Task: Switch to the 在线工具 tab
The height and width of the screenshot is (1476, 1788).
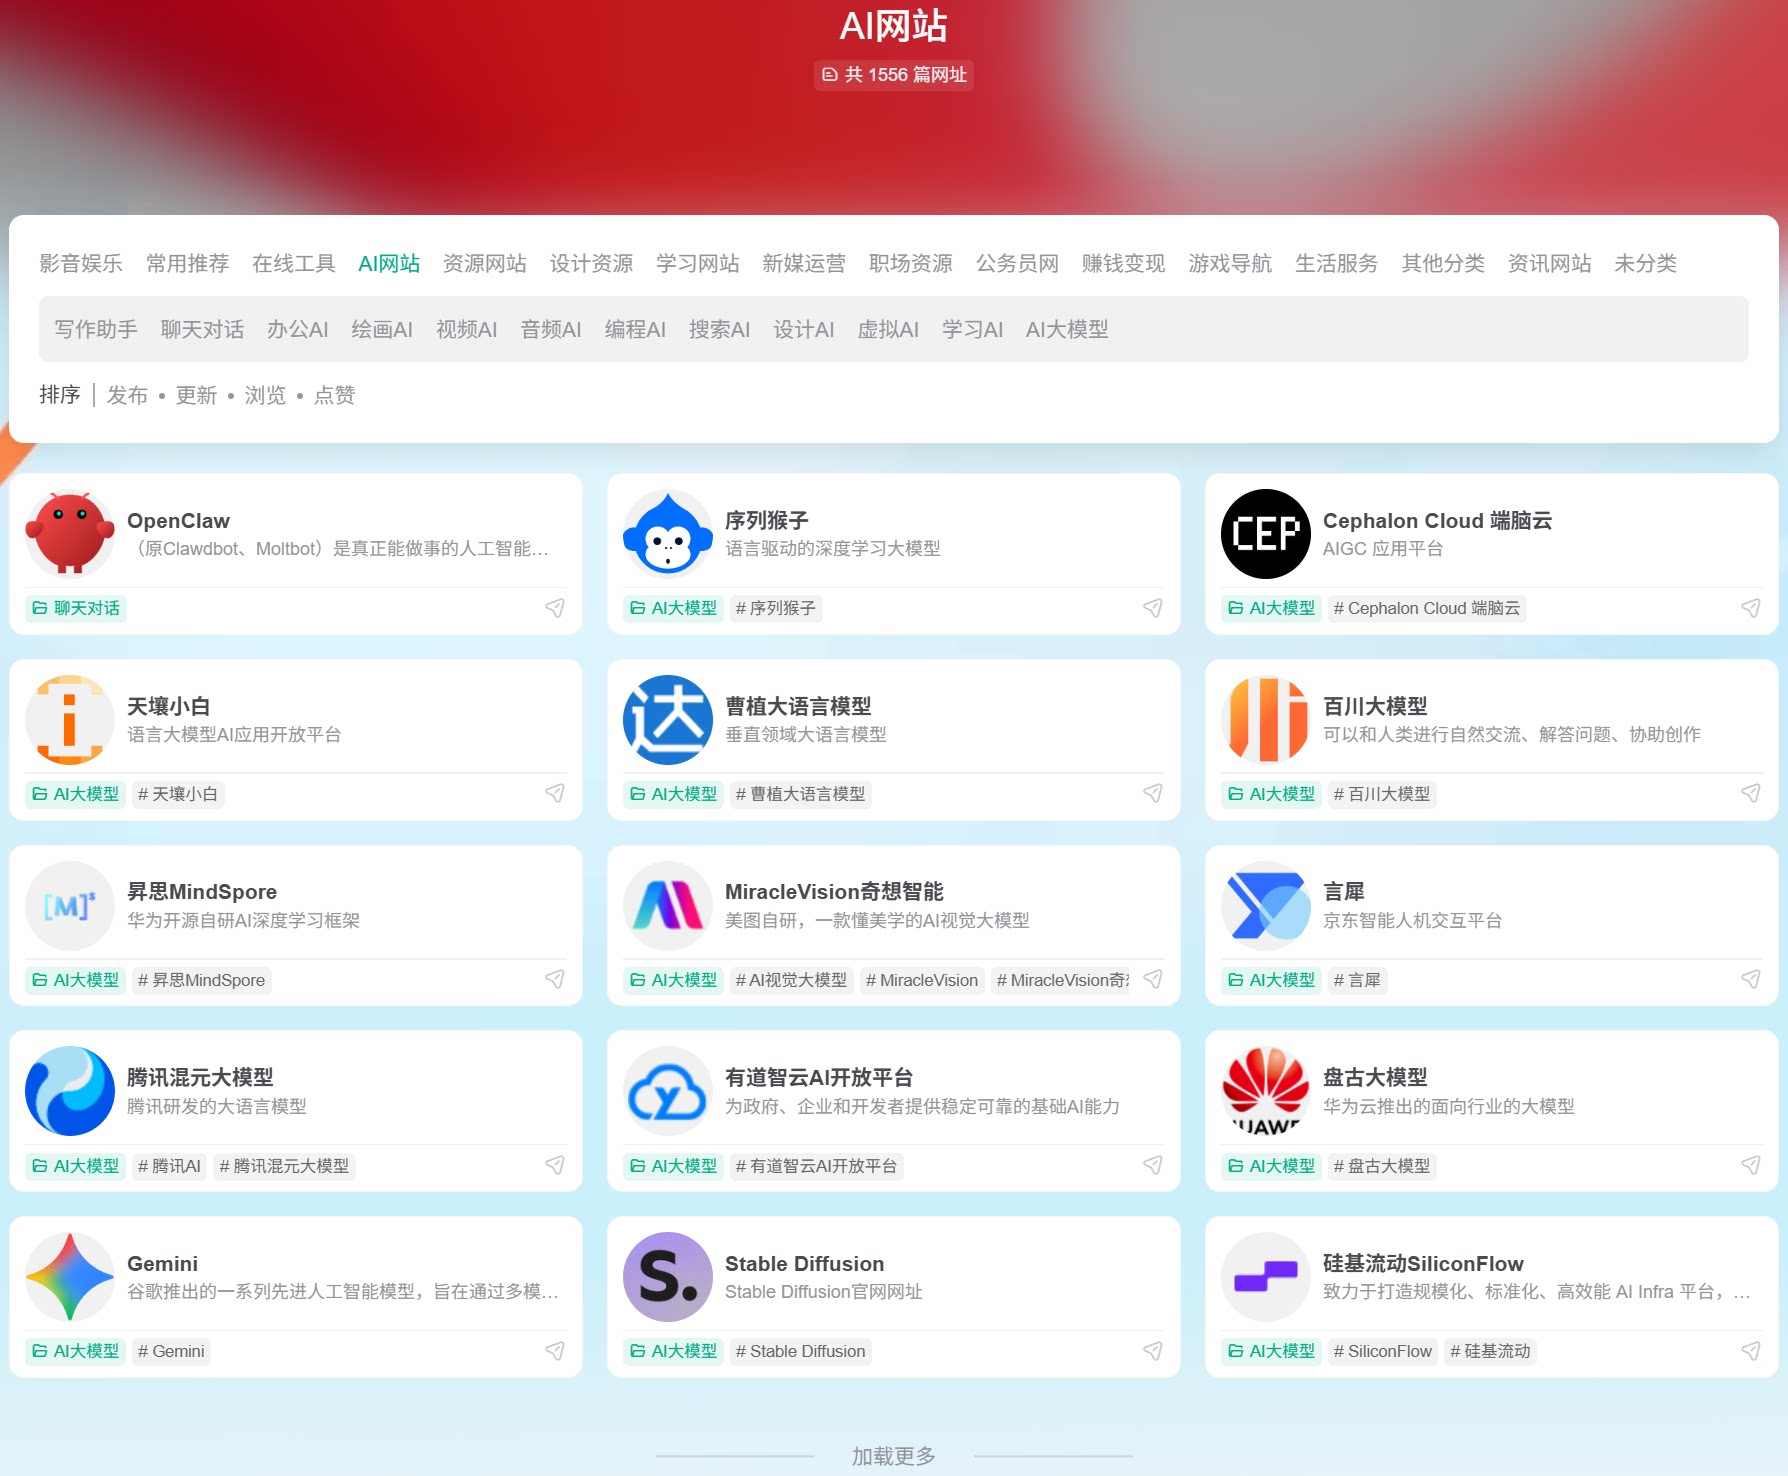Action: [292, 263]
